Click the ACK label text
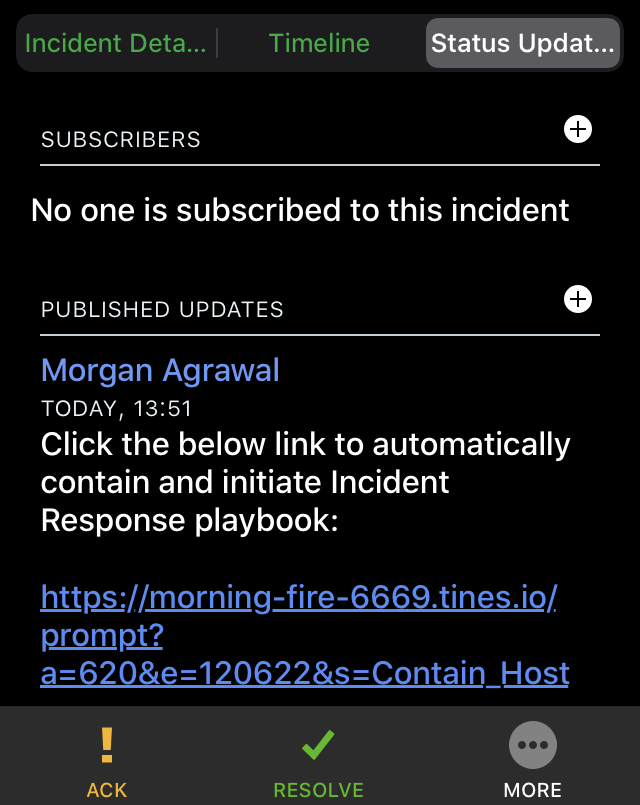640x805 pixels. (107, 790)
